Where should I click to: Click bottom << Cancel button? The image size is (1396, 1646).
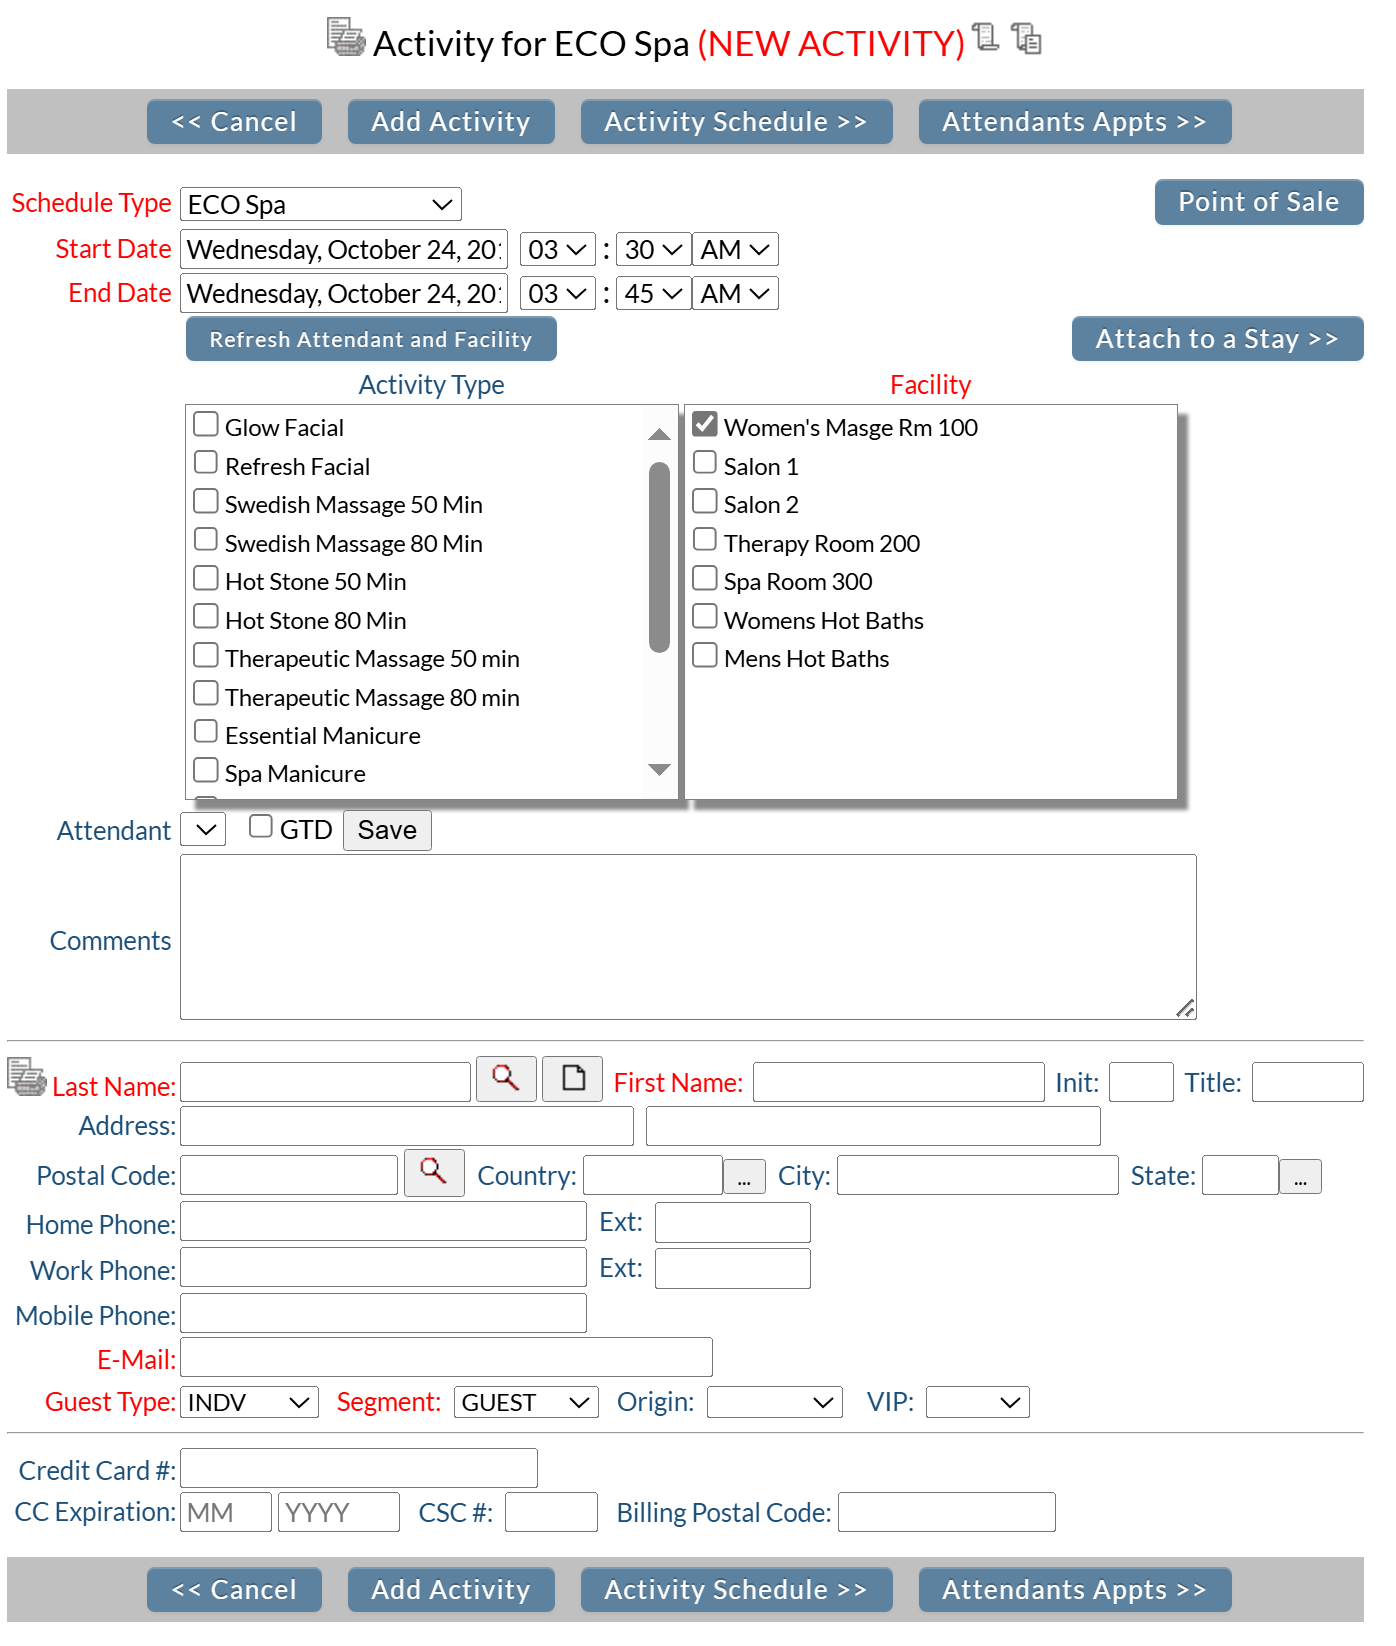234,1589
